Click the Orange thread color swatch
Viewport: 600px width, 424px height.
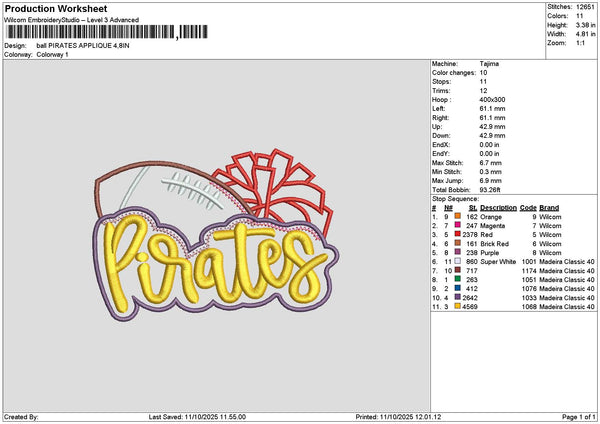[457, 216]
